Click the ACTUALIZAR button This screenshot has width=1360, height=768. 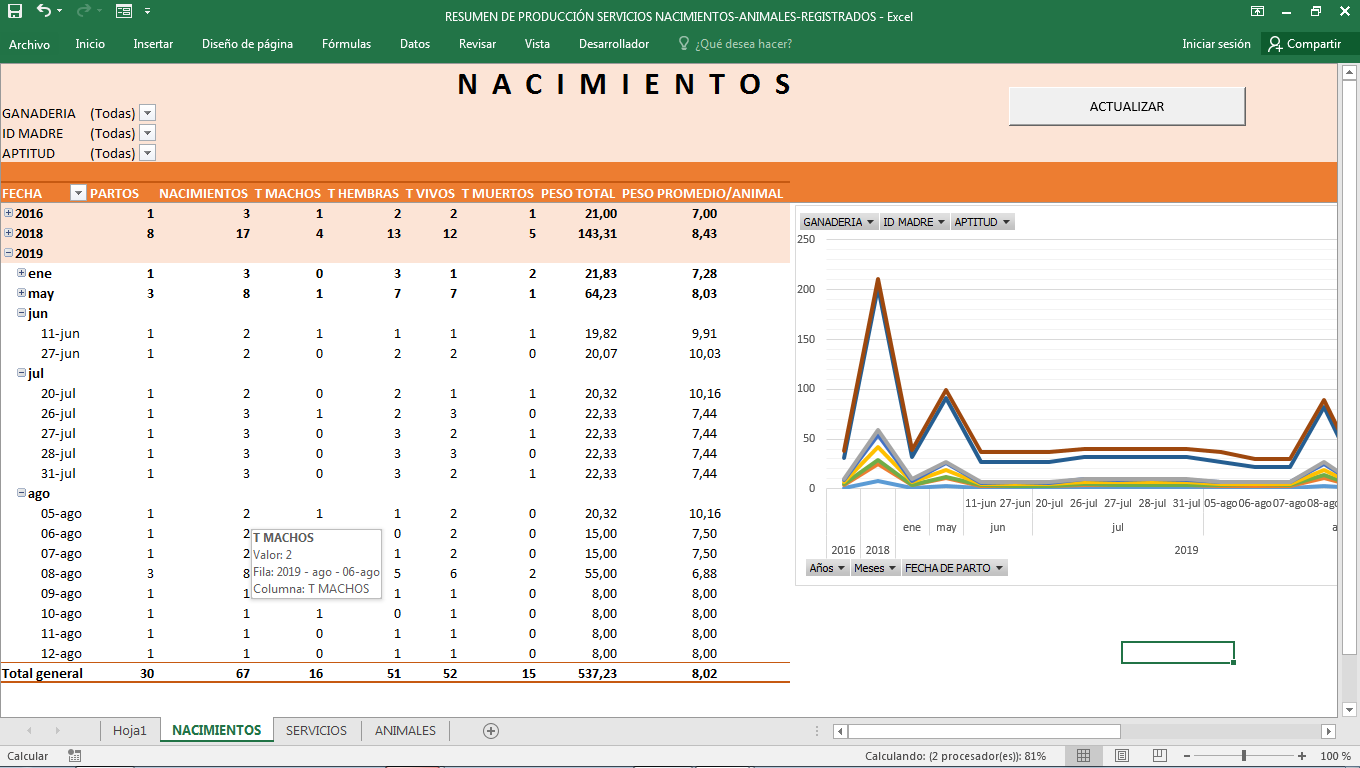click(x=1127, y=106)
